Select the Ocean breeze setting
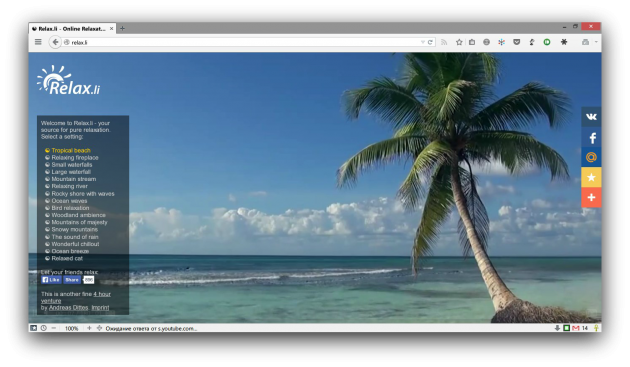The height and width of the screenshot is (367, 630). point(70,251)
